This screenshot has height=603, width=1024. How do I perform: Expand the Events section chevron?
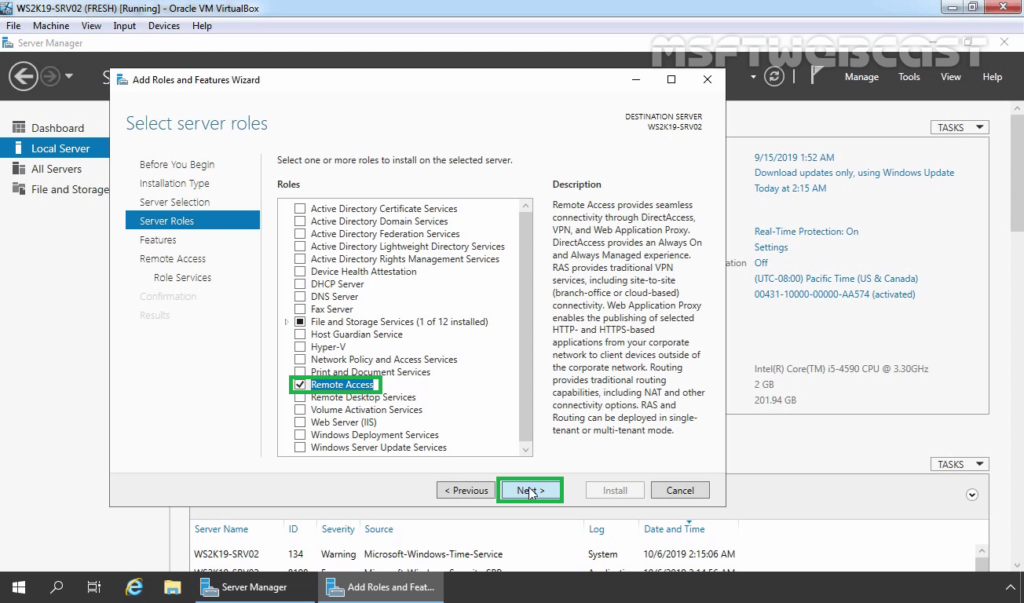point(972,495)
